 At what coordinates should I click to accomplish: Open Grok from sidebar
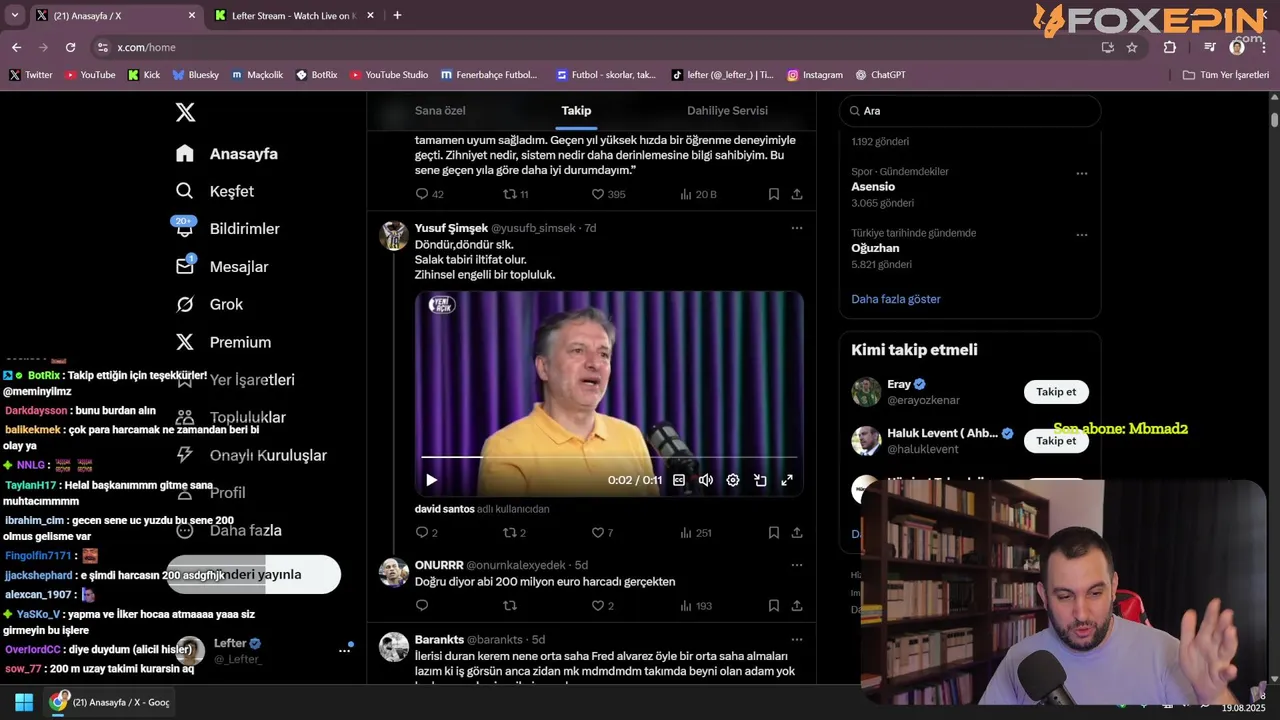pos(209,304)
